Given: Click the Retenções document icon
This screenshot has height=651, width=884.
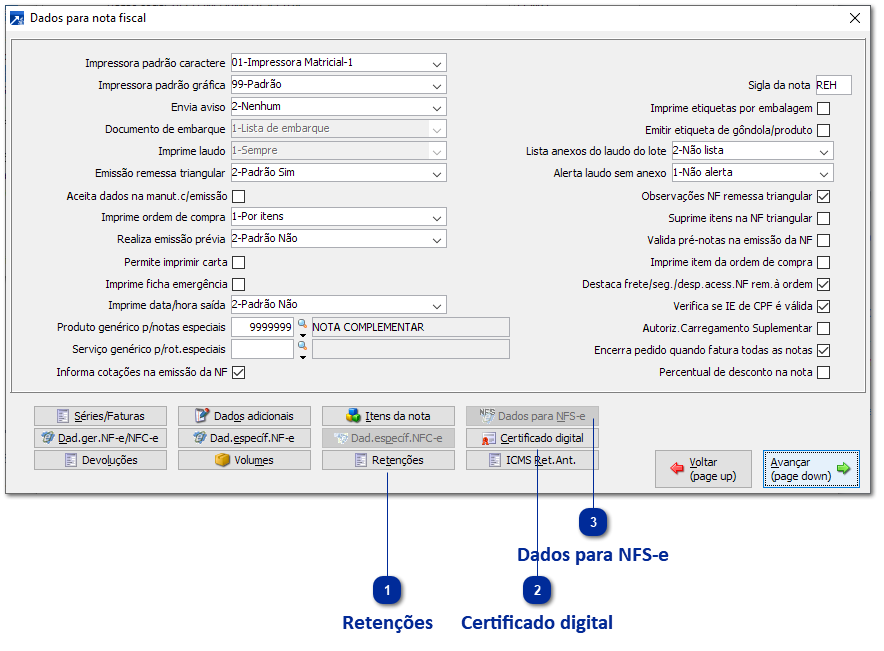Looking at the screenshot, I should pos(361,460).
